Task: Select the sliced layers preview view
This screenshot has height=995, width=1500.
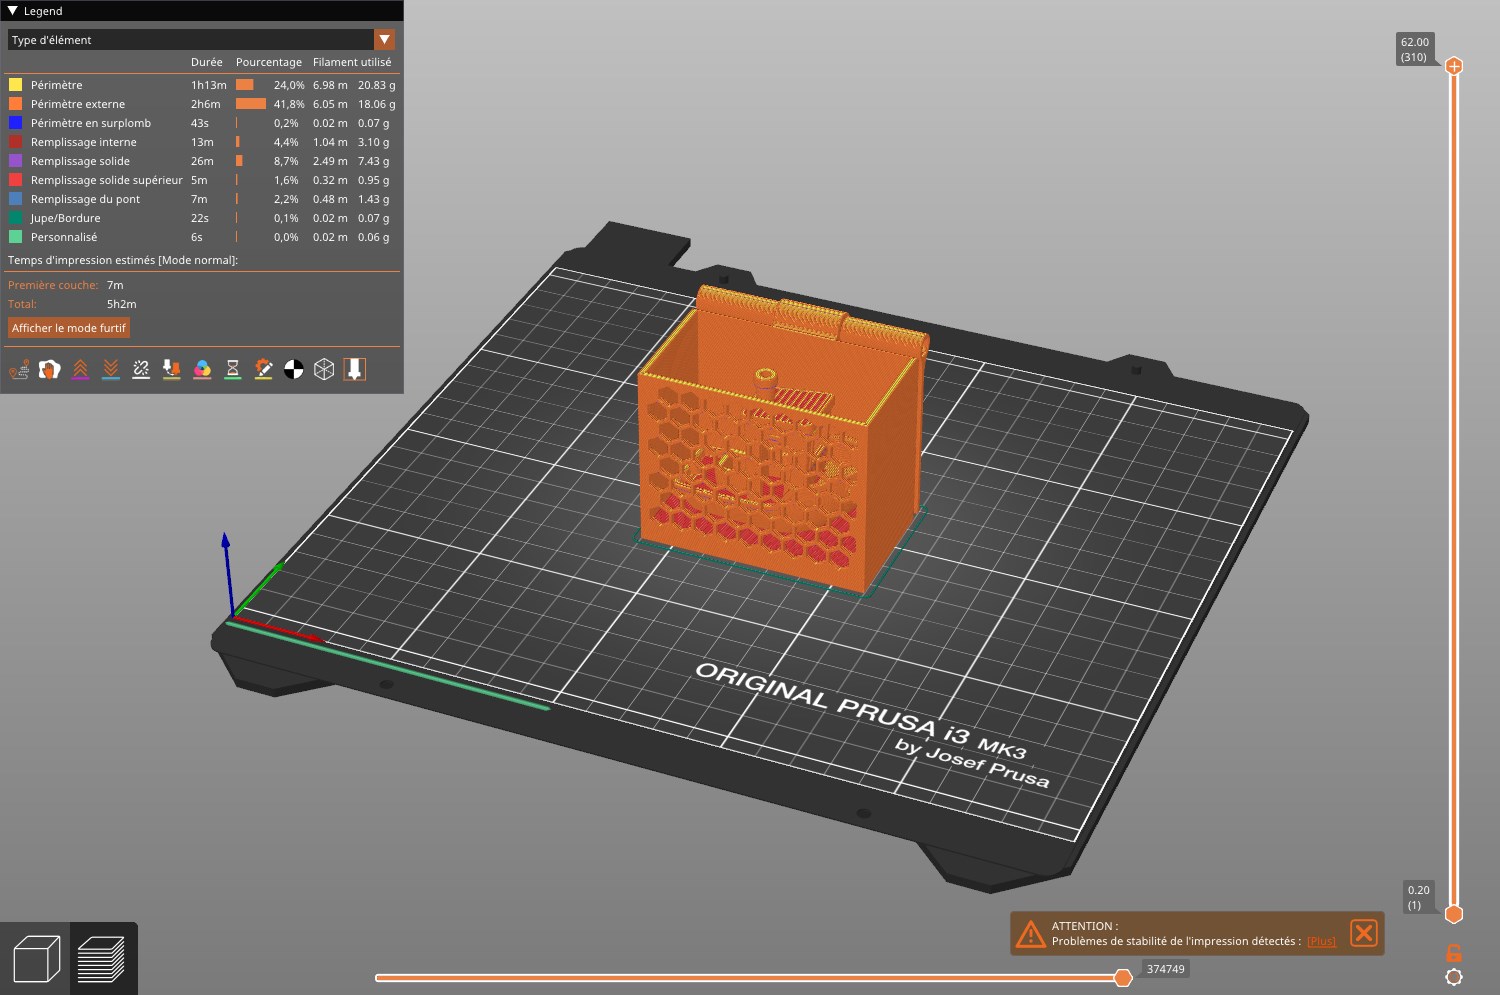Action: (x=101, y=959)
